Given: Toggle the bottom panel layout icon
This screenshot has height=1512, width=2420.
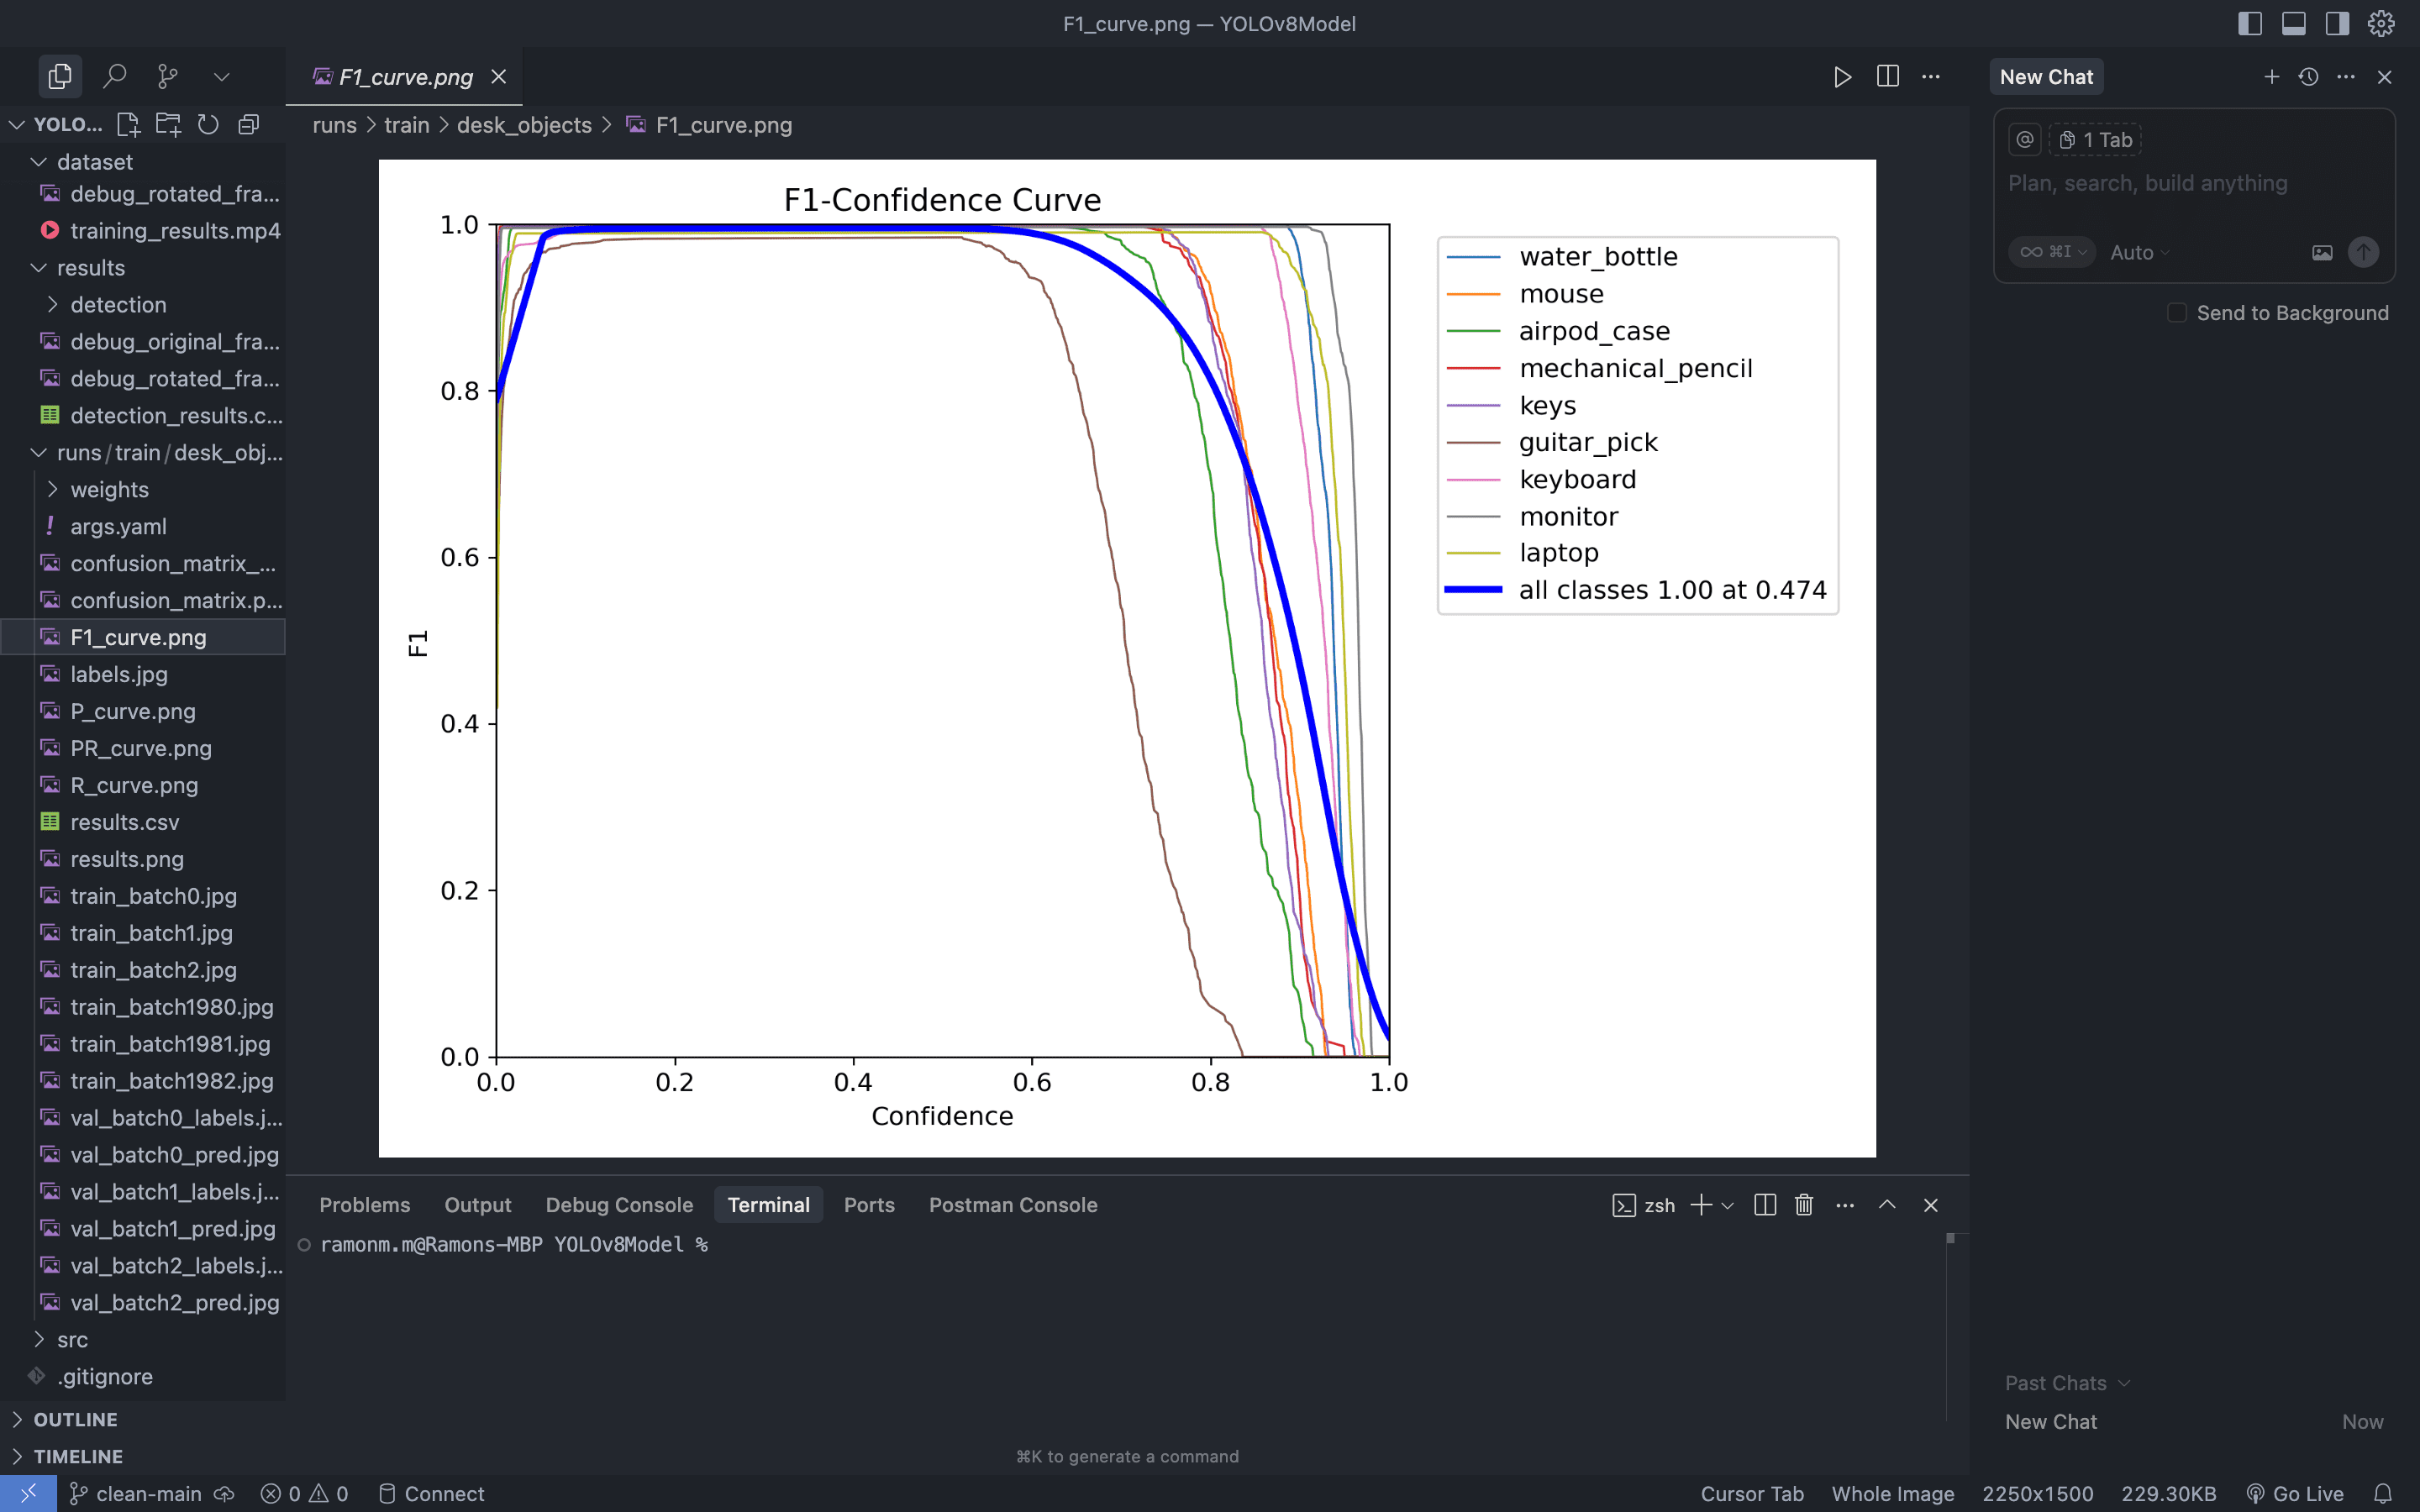Looking at the screenshot, I should pos(2293,23).
